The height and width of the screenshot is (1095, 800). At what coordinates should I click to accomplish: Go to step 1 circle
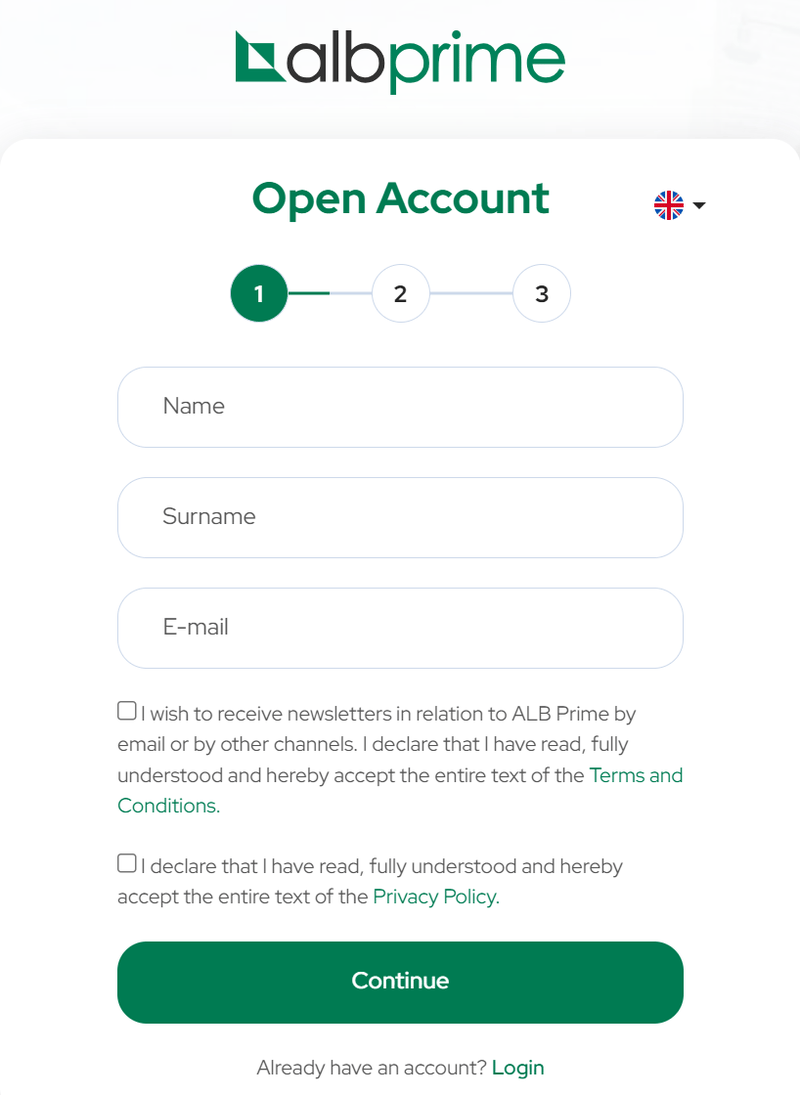[x=259, y=293]
